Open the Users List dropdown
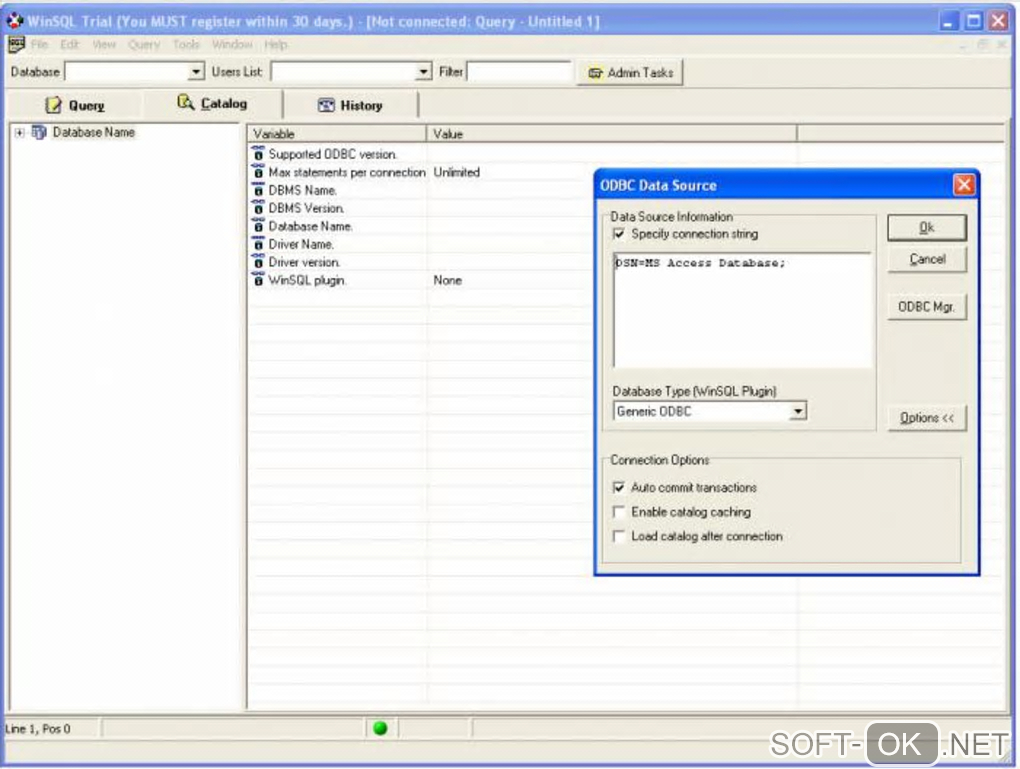The height and width of the screenshot is (769, 1020). point(424,72)
